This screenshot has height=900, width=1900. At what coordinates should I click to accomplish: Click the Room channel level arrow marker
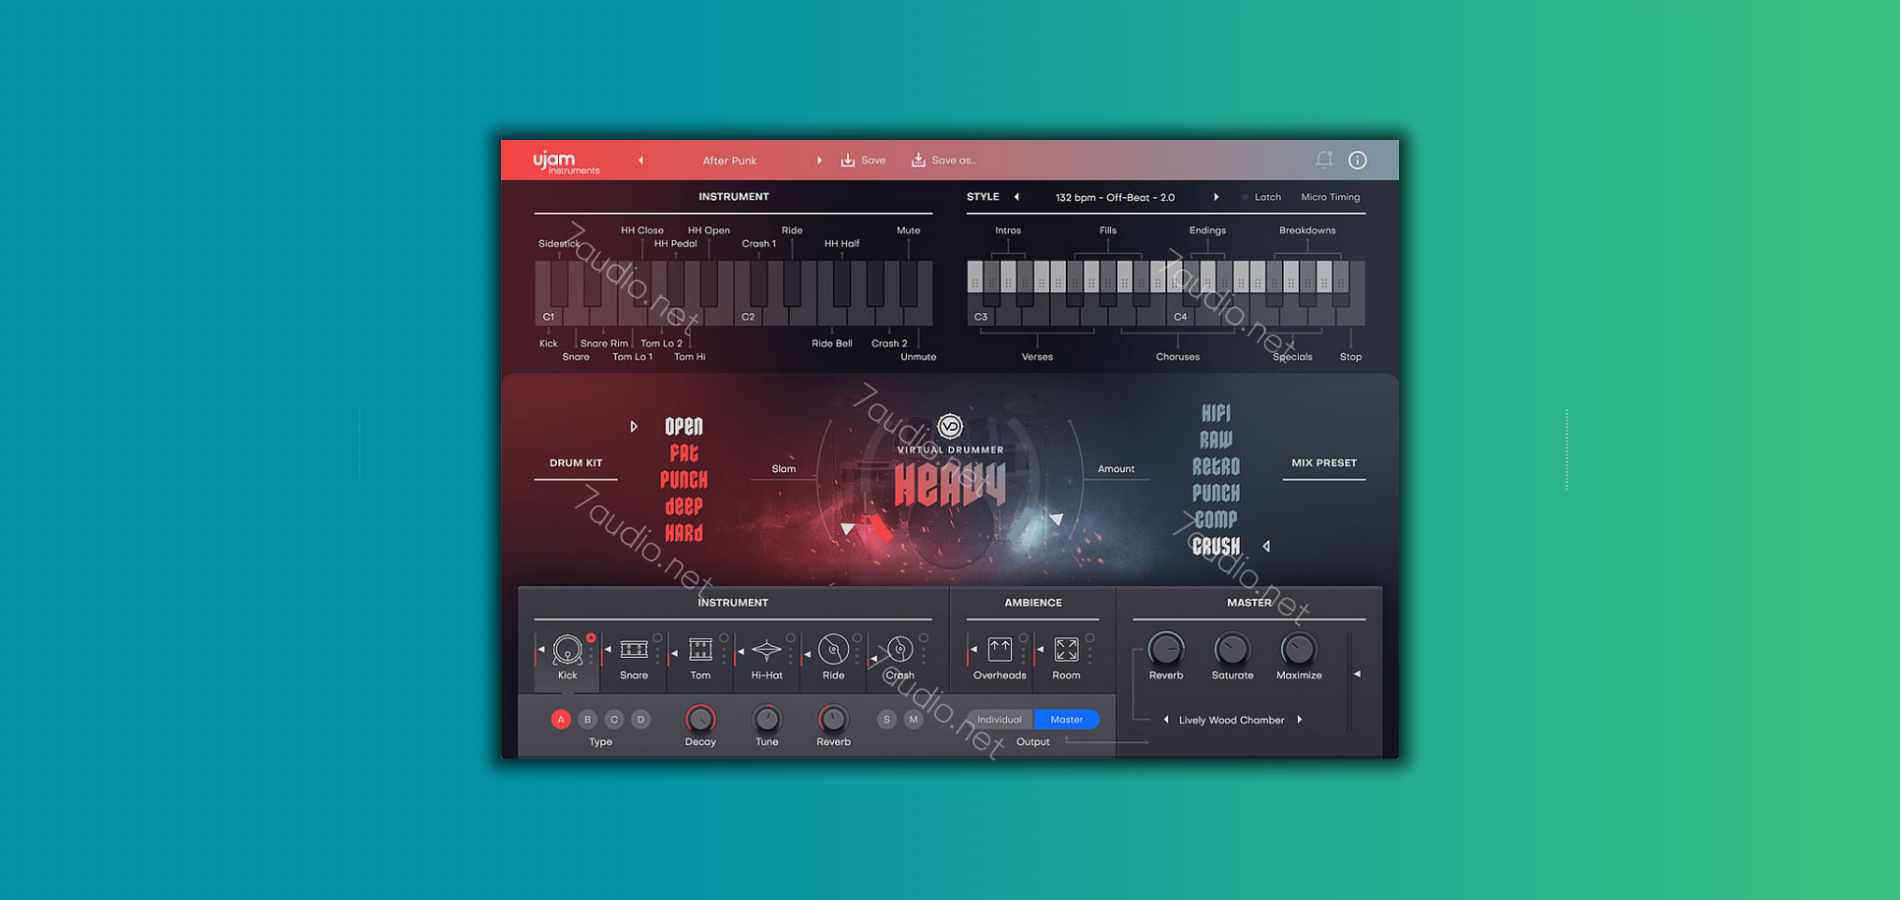[x=1041, y=650]
